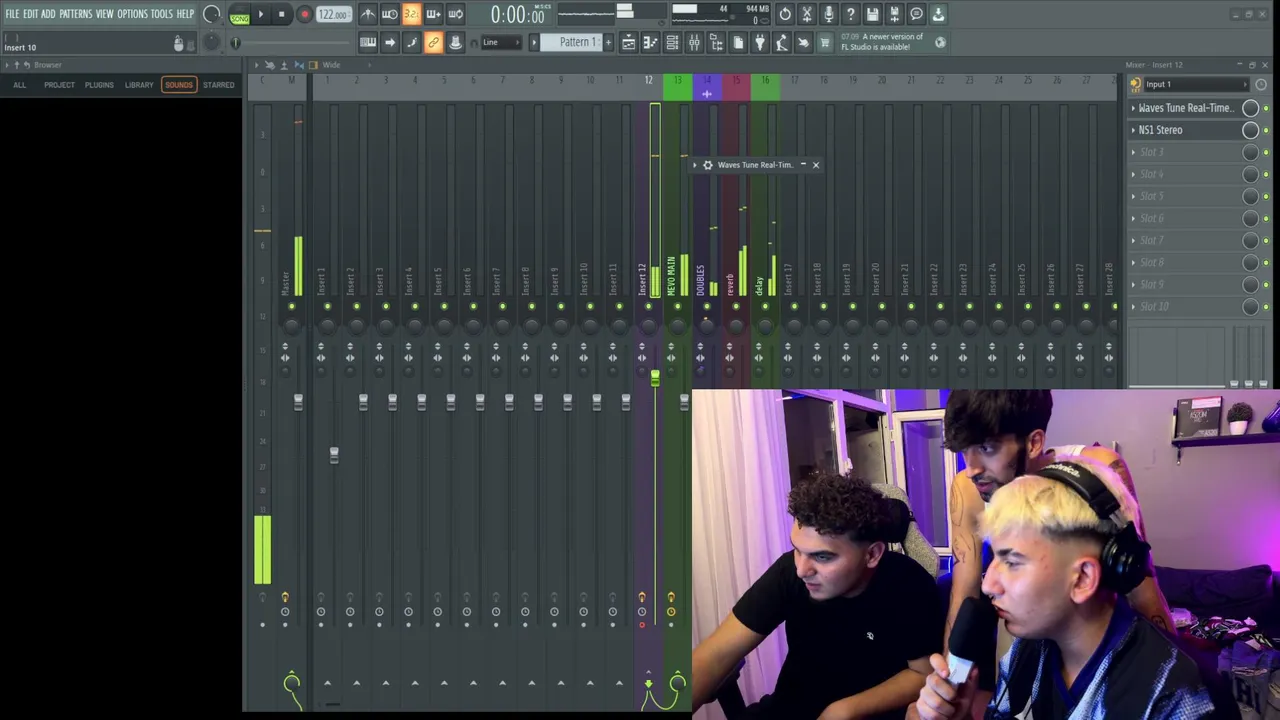Open the content library shopping cart icon

pos(825,42)
